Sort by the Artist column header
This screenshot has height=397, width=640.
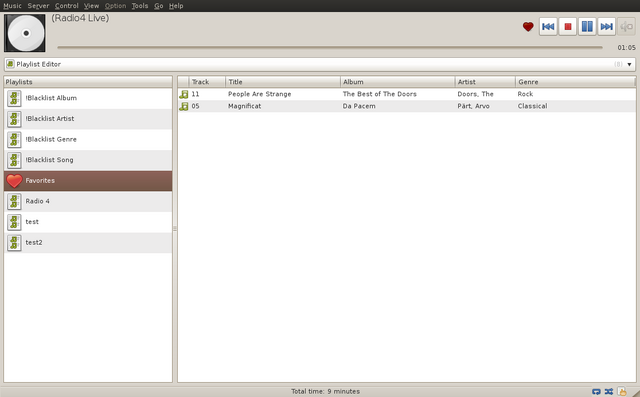pyautogui.click(x=485, y=82)
